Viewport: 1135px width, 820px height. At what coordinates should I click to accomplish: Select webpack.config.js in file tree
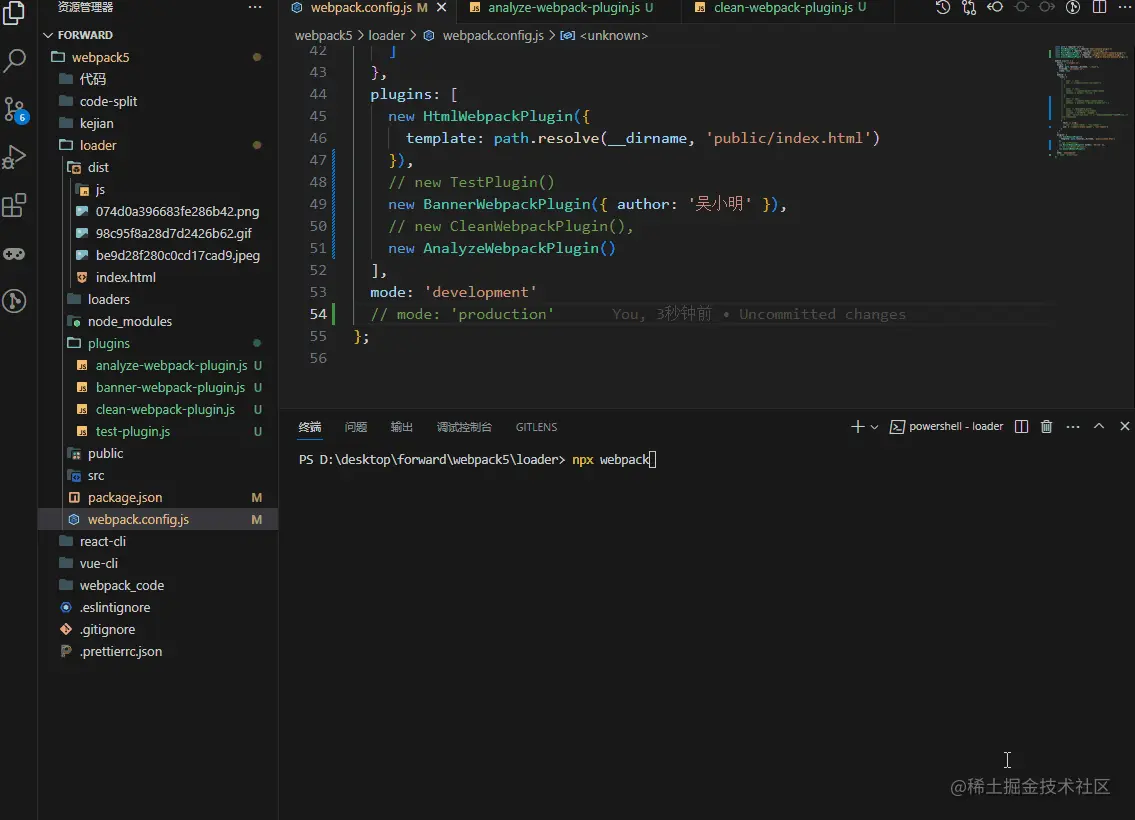(x=158, y=520)
